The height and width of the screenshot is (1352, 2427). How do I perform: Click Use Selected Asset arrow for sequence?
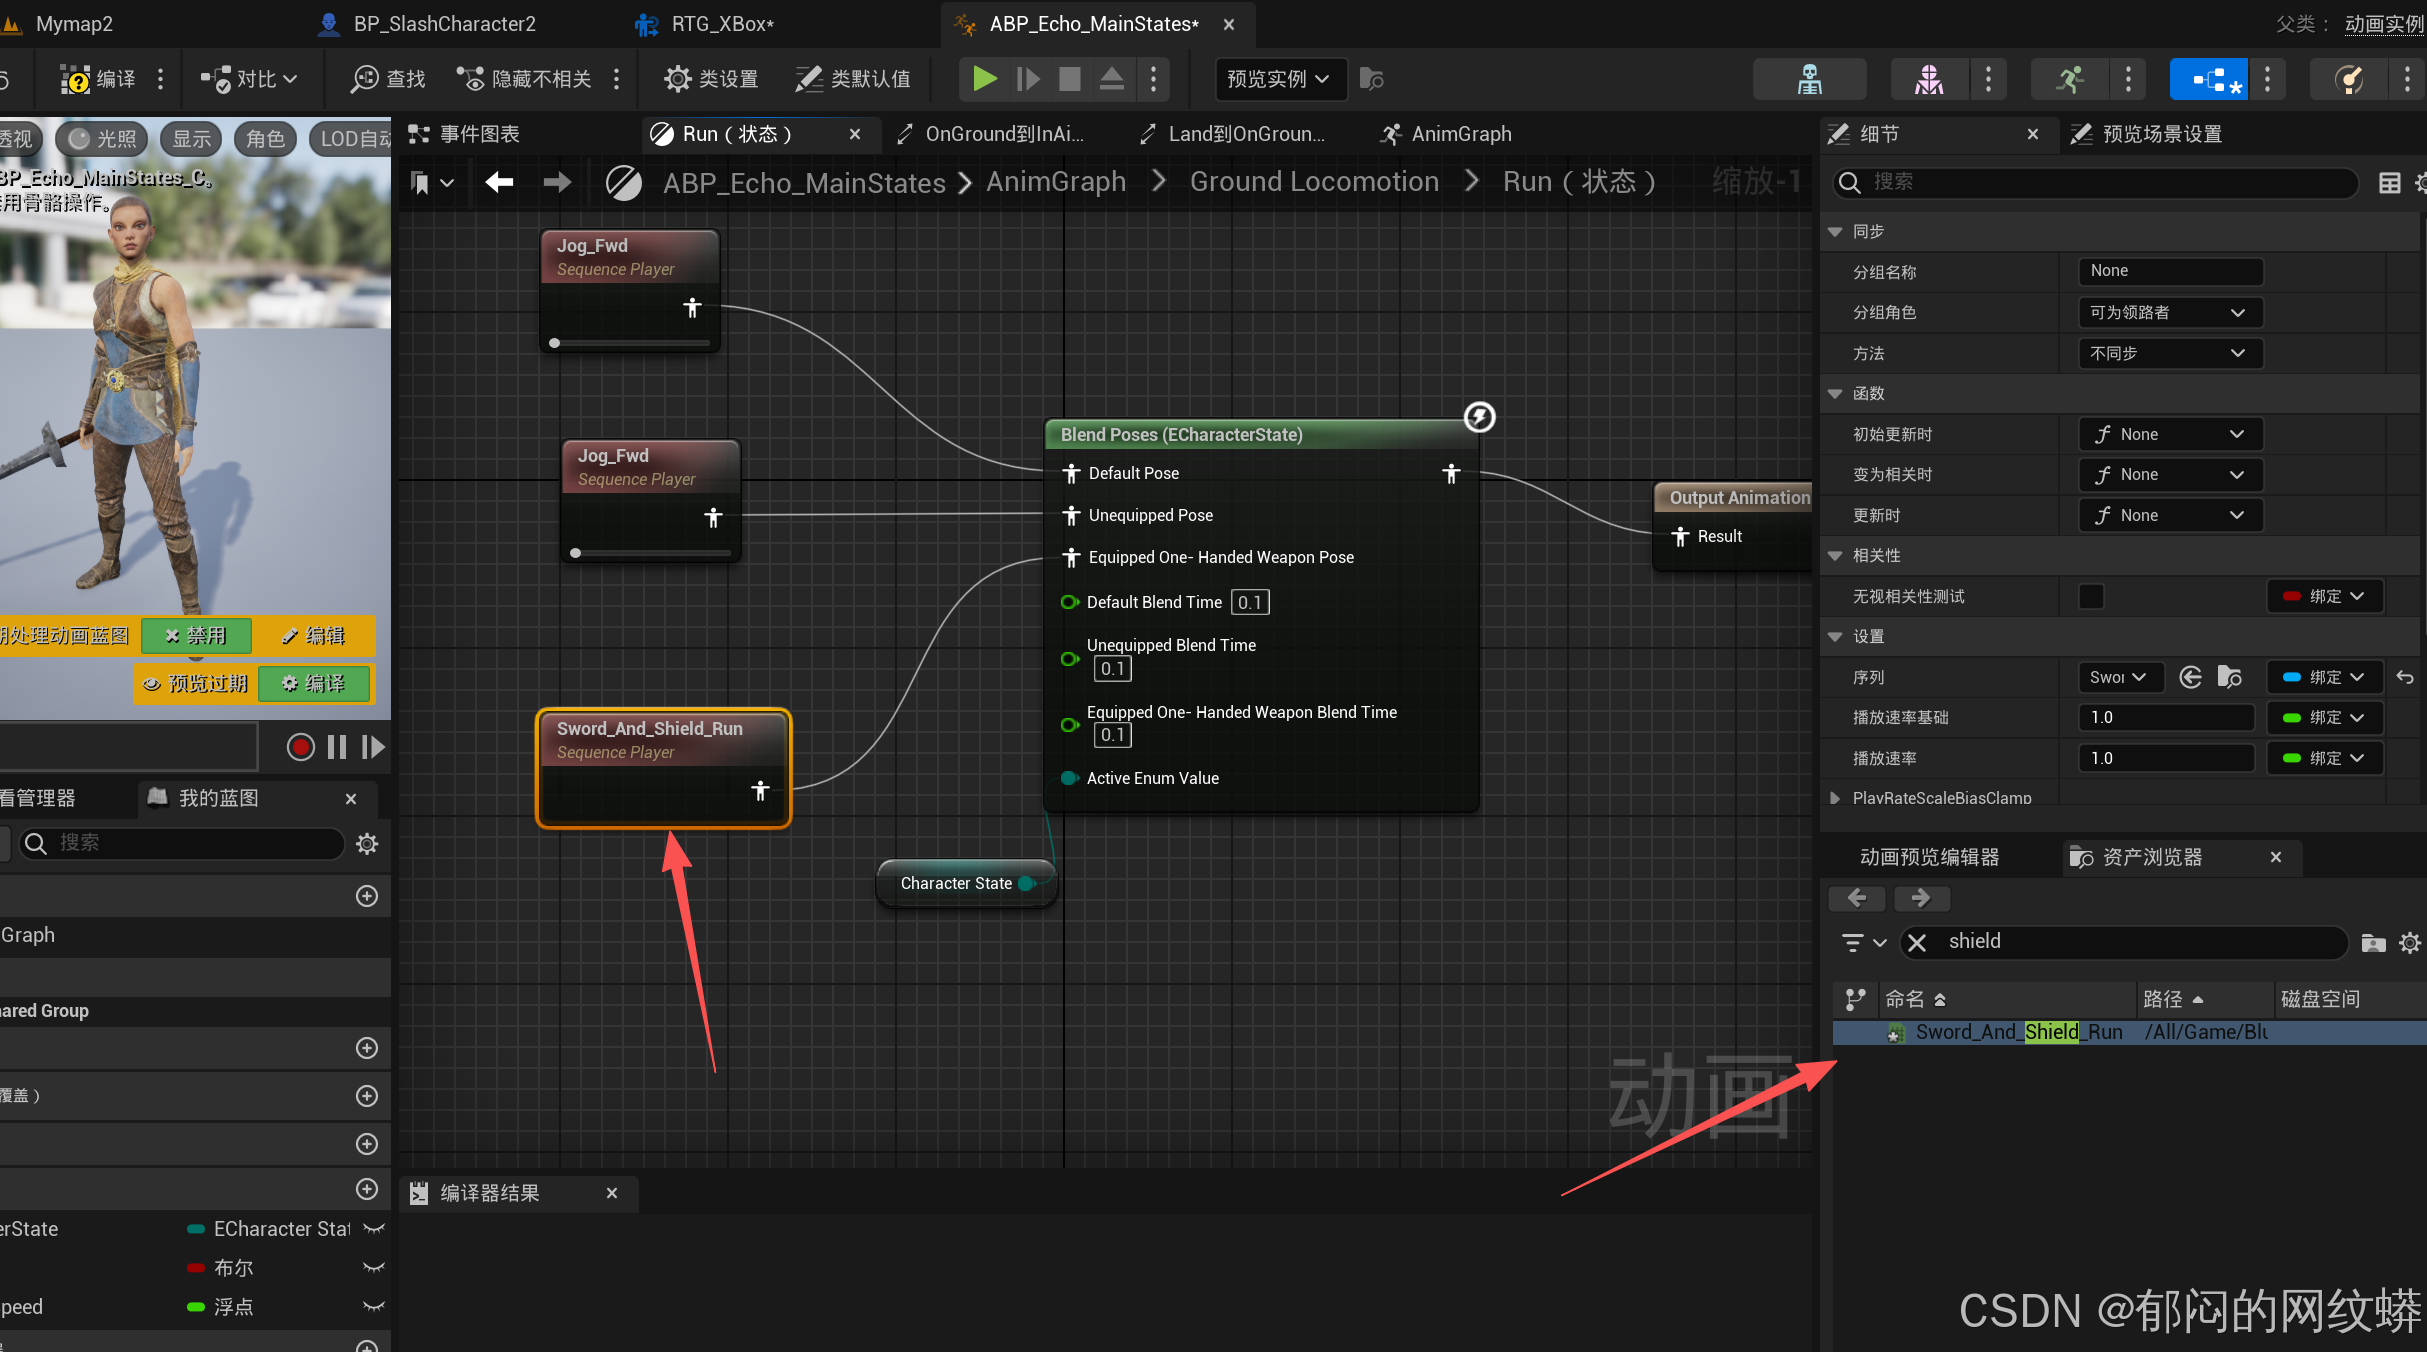[2190, 677]
